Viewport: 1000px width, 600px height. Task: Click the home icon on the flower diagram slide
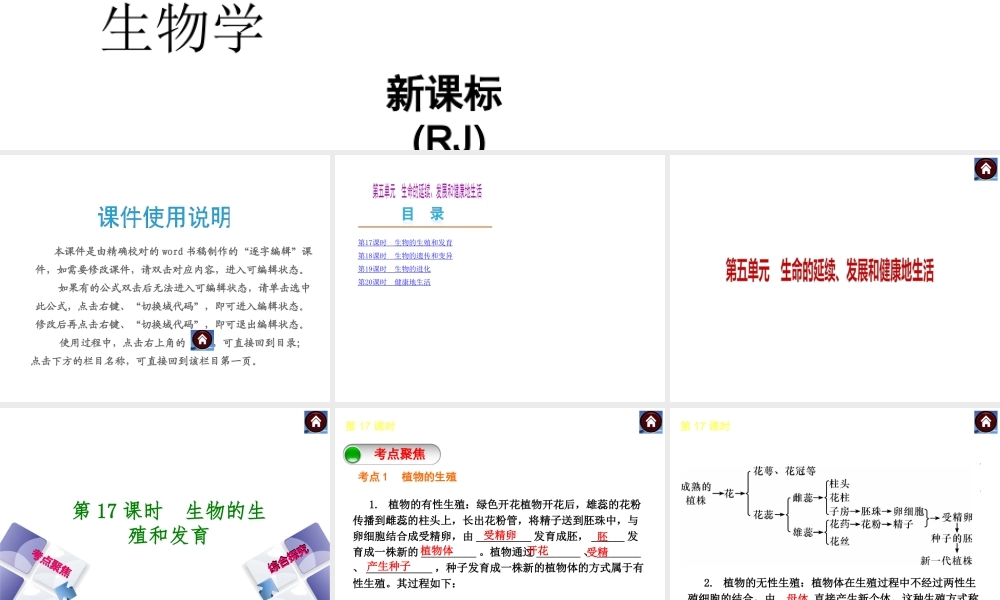click(x=985, y=422)
